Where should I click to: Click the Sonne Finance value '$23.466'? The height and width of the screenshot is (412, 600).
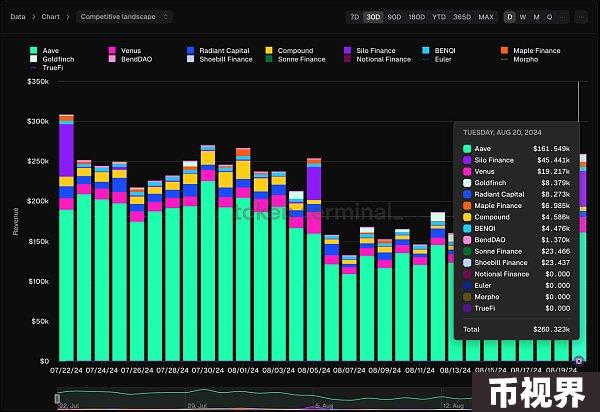coord(556,251)
